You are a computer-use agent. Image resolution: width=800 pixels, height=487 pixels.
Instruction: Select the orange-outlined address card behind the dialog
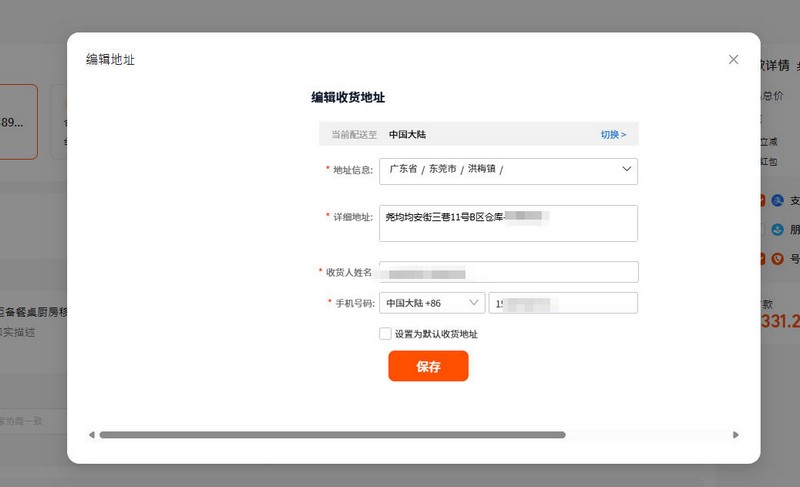pyautogui.click(x=18, y=122)
